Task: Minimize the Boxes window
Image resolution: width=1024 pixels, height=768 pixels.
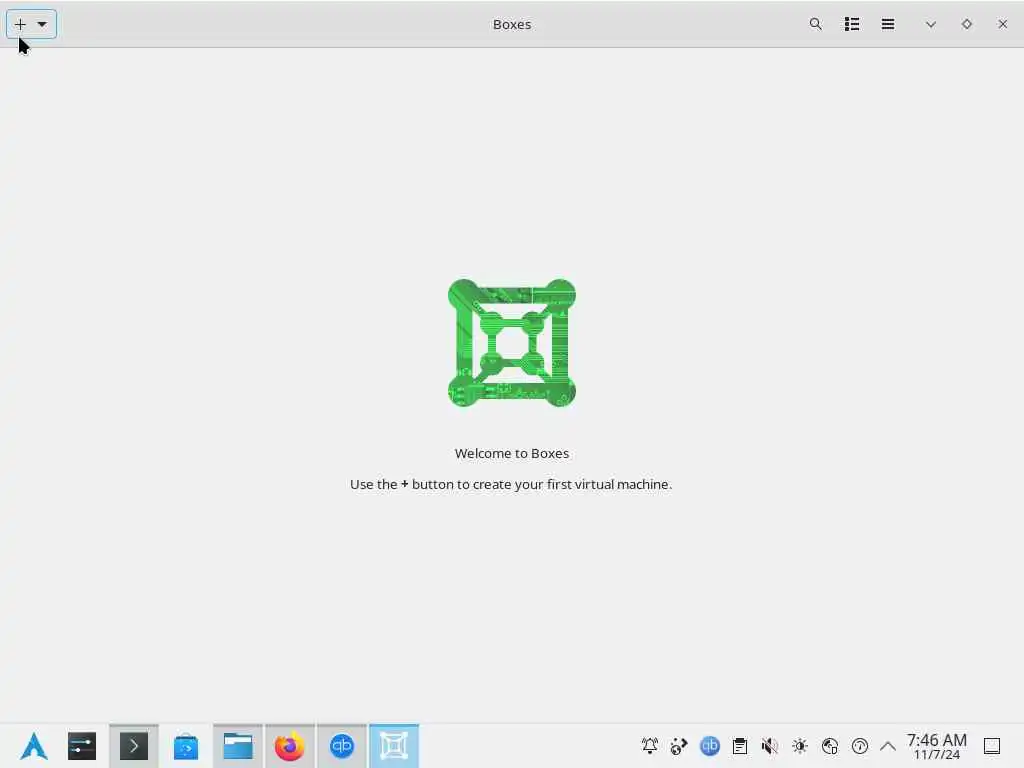Action: pos(931,24)
